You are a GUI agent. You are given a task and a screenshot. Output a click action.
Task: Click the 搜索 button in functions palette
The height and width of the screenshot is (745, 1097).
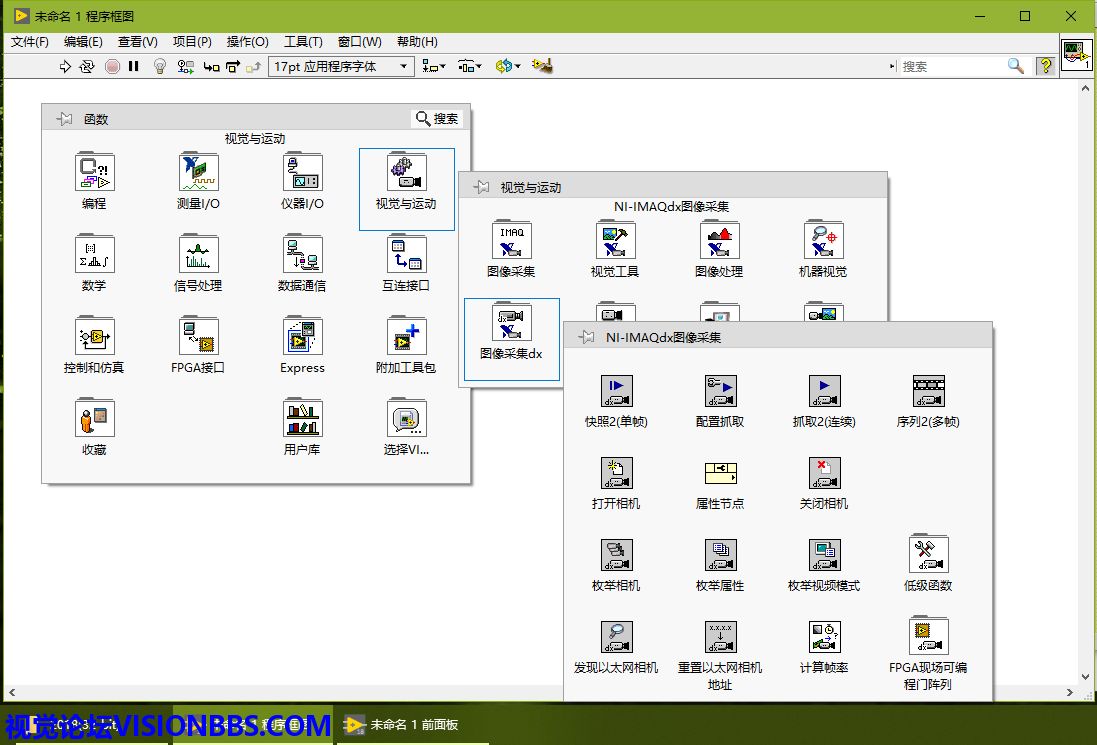tap(437, 119)
